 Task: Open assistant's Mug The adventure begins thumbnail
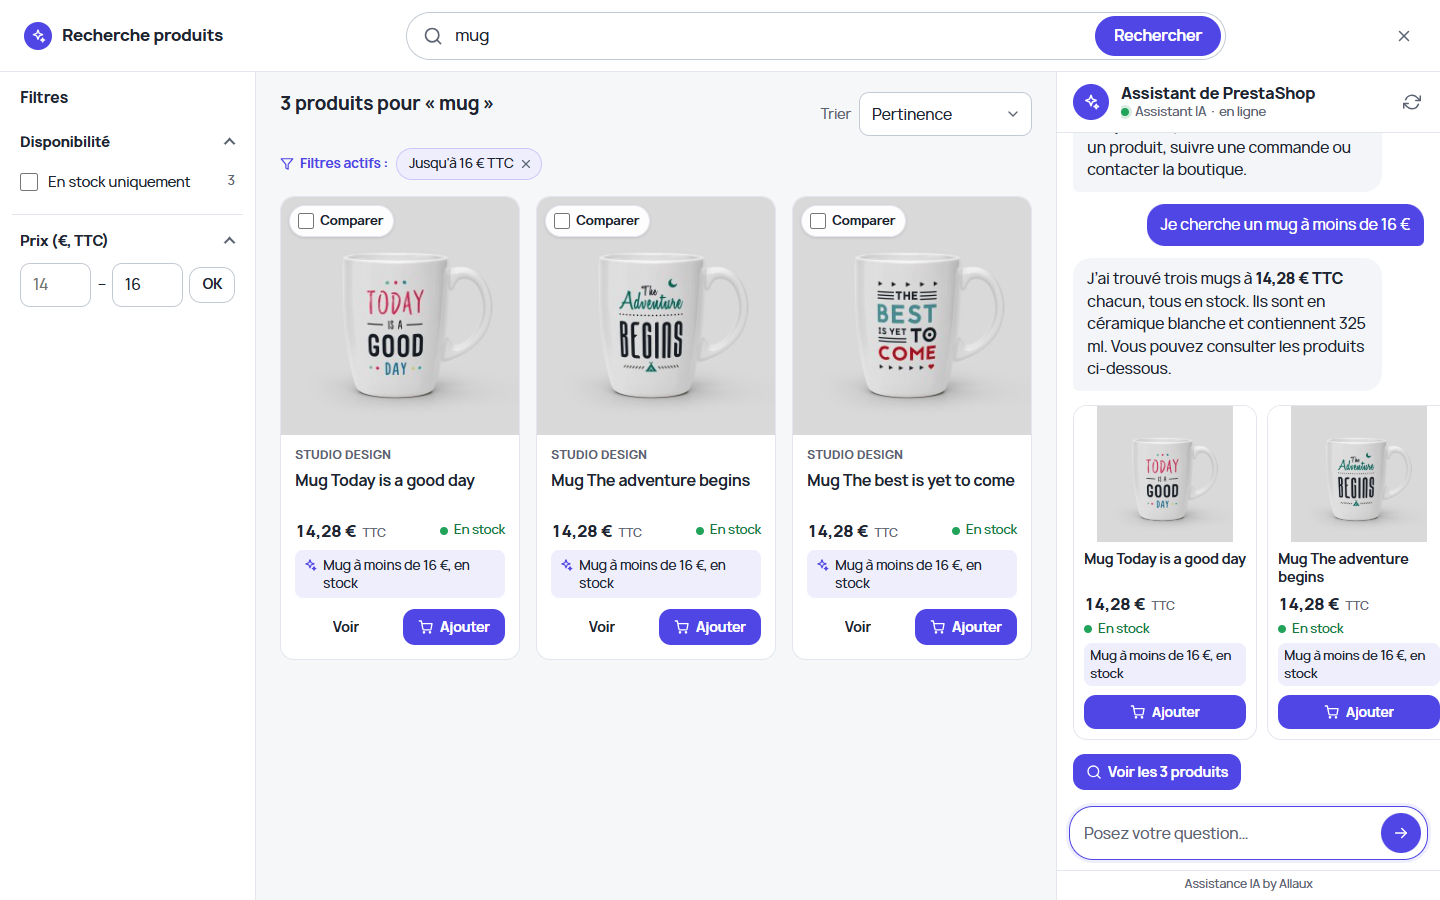1359,474
